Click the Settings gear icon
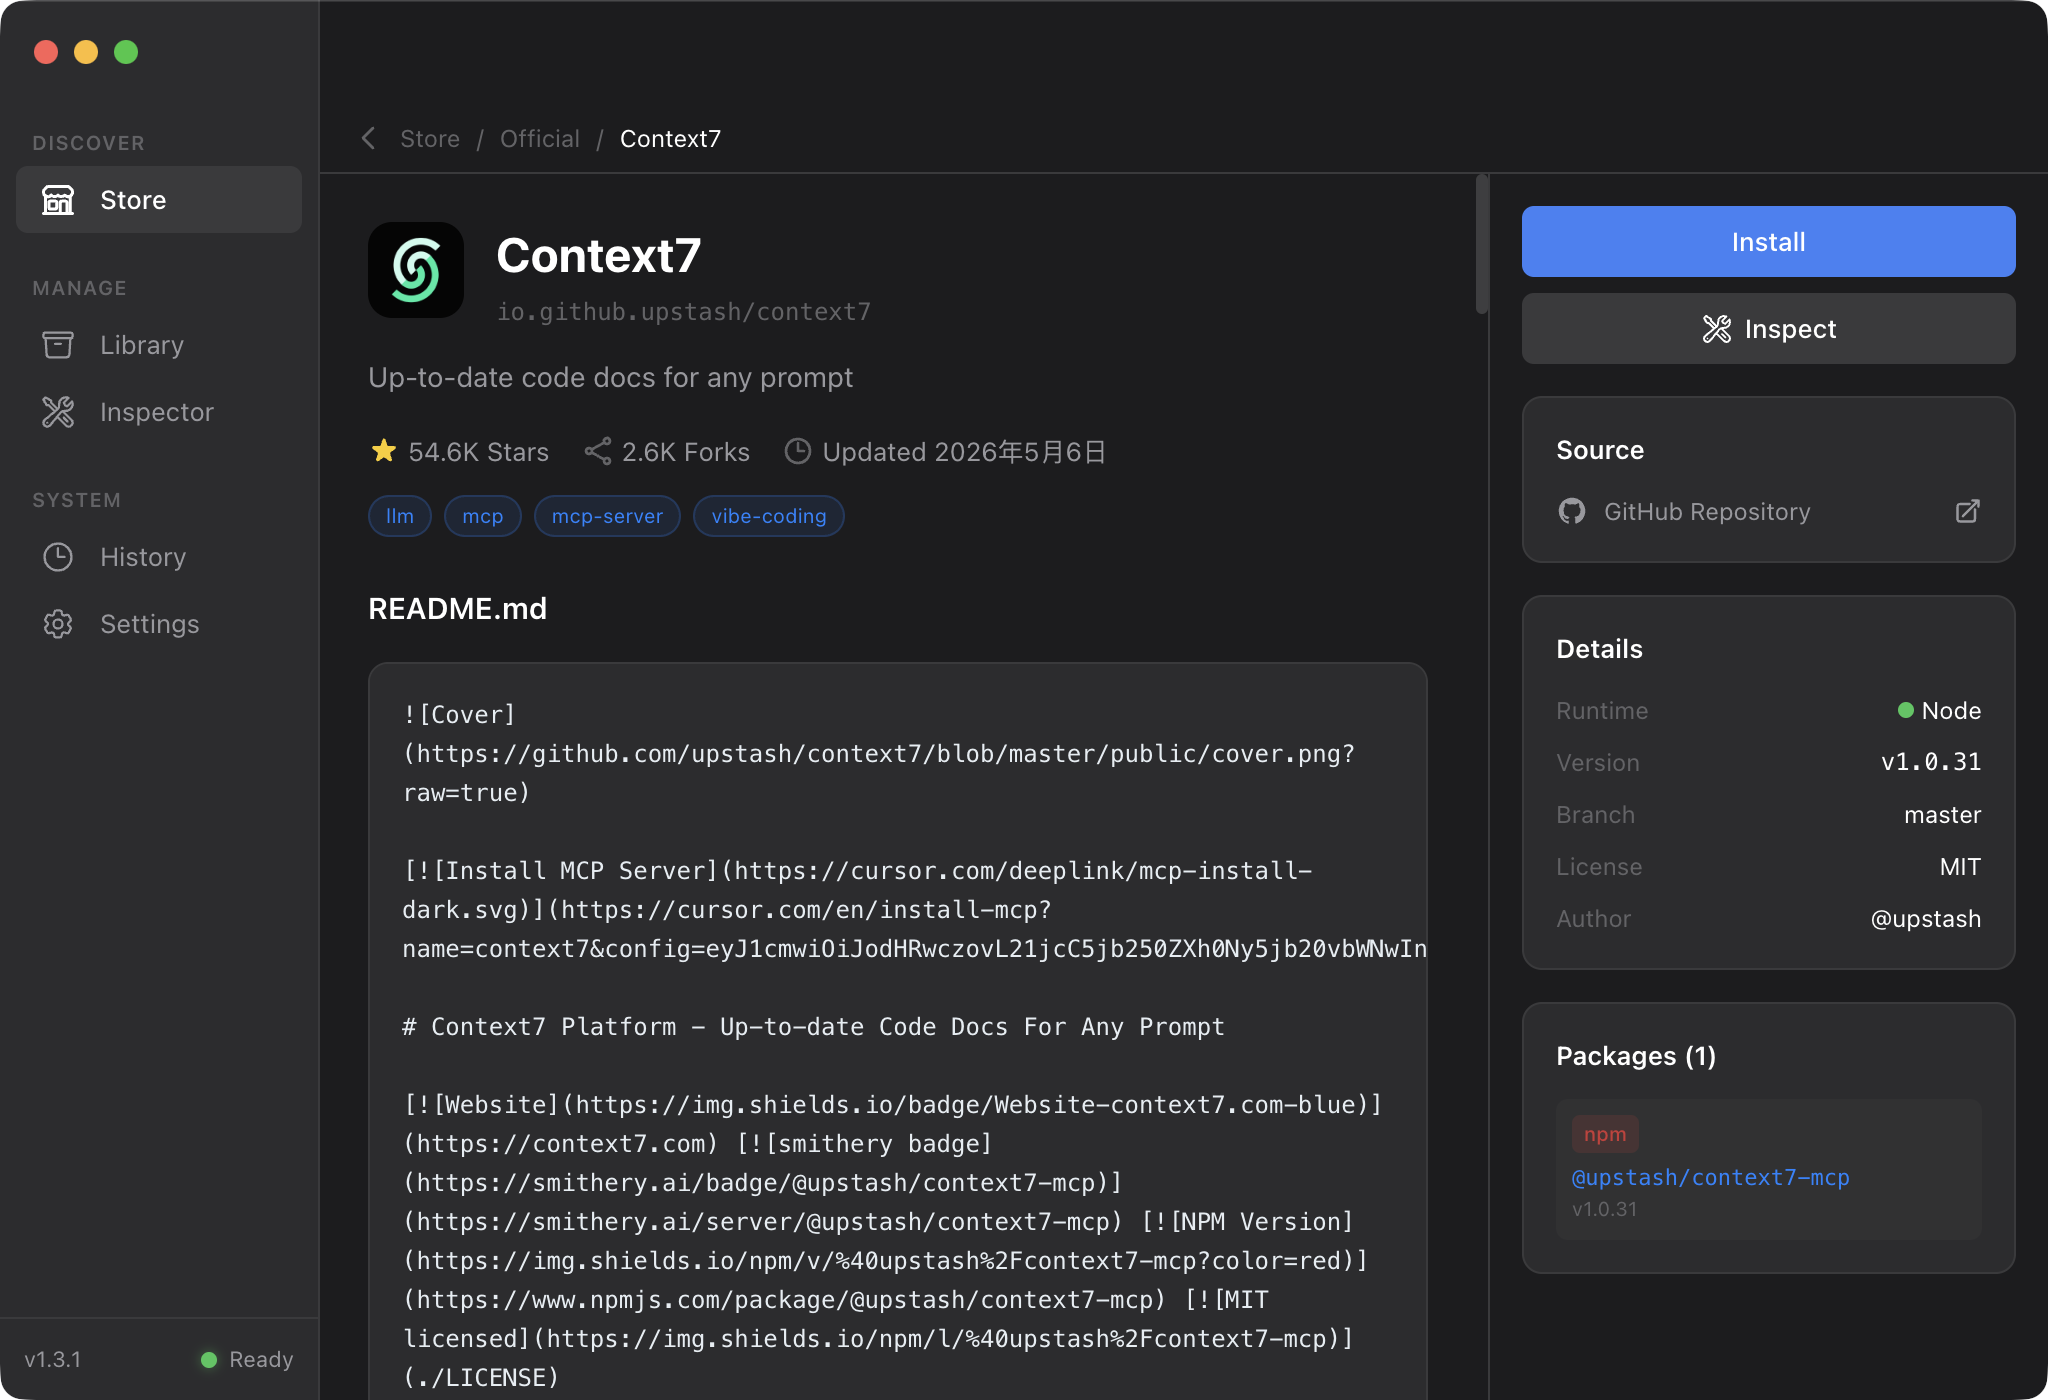Screen dimensions: 2048x1400 [x=58, y=624]
